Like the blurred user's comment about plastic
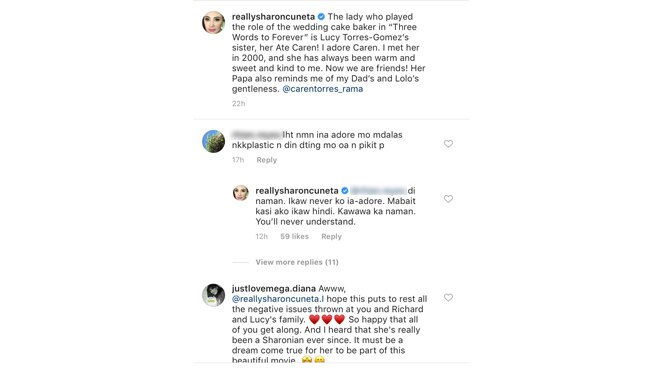The image size is (660, 368). tap(448, 144)
